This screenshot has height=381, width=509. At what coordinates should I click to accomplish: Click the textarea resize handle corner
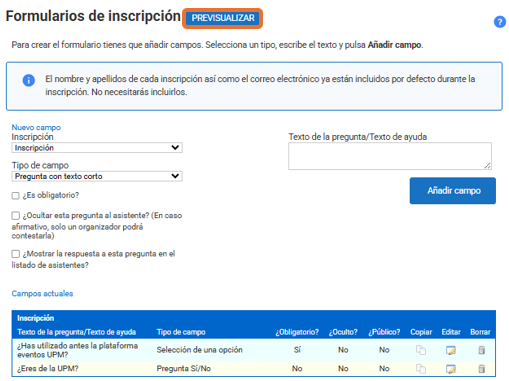pos(487,165)
